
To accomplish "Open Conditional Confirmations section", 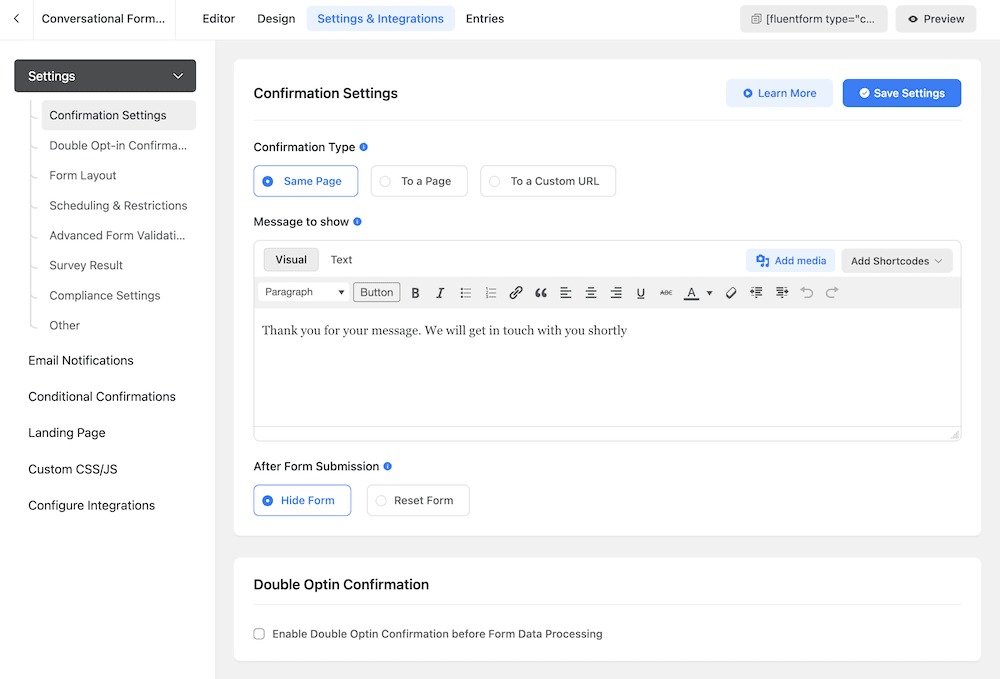I will coord(102,397).
